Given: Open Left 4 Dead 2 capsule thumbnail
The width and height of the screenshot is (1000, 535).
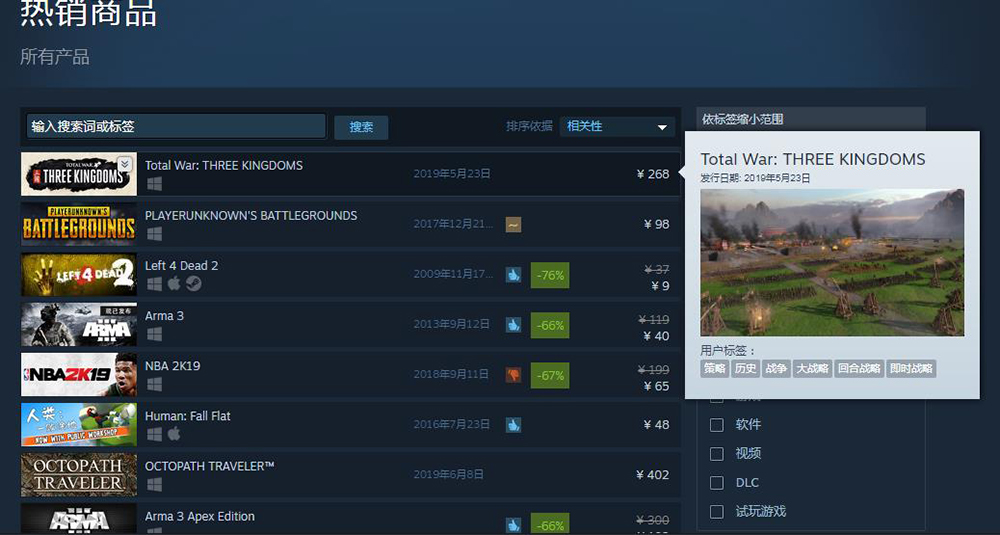Looking at the screenshot, I should pyautogui.click(x=79, y=274).
